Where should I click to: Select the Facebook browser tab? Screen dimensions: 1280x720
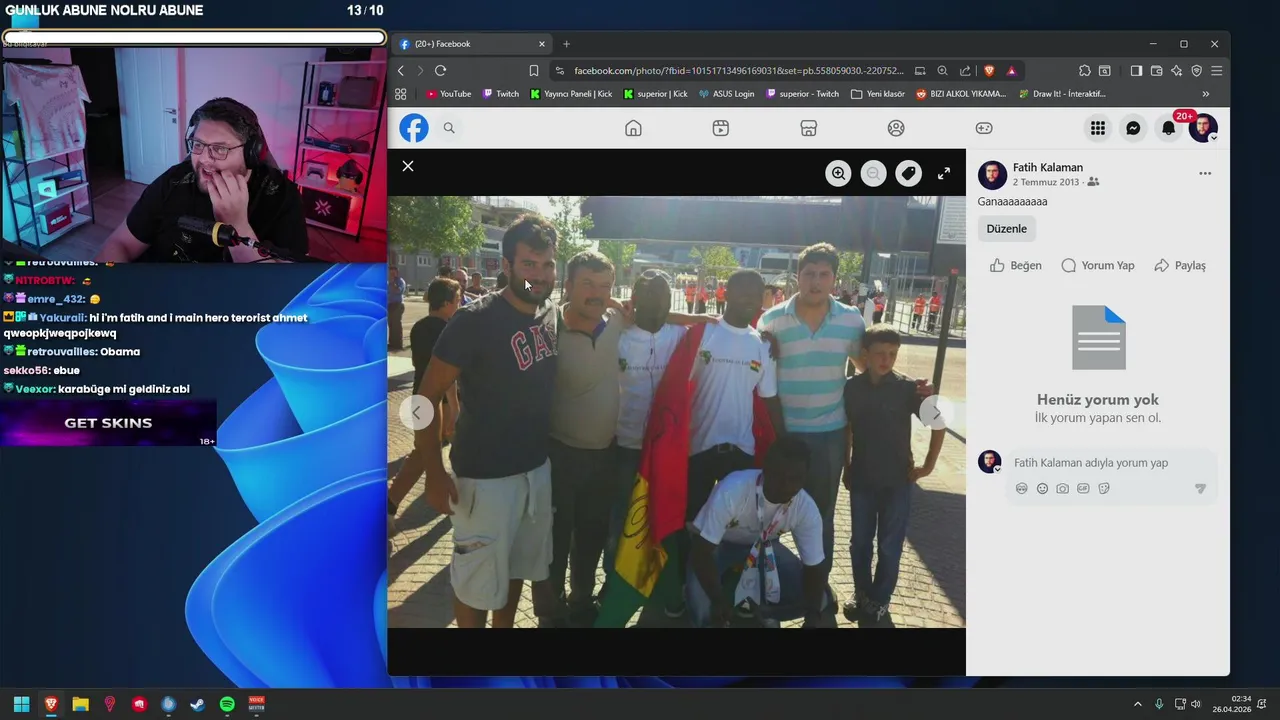click(x=470, y=44)
